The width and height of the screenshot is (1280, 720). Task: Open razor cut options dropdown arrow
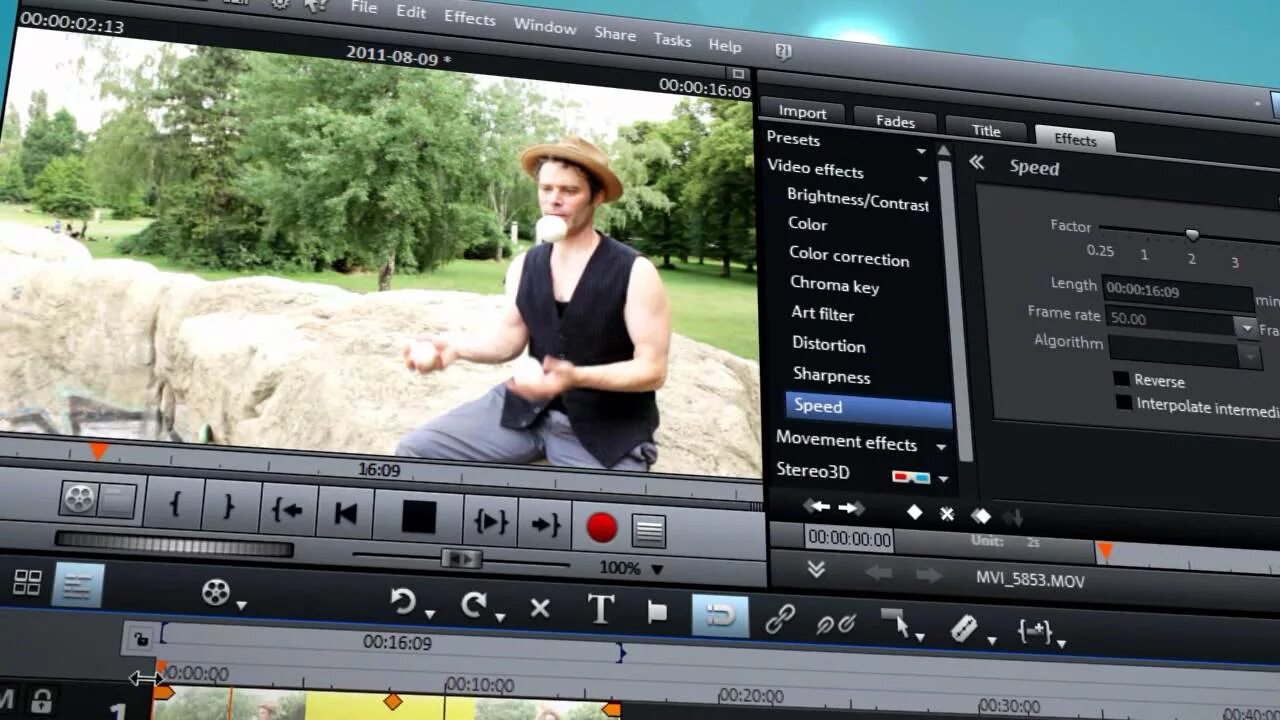click(x=991, y=640)
